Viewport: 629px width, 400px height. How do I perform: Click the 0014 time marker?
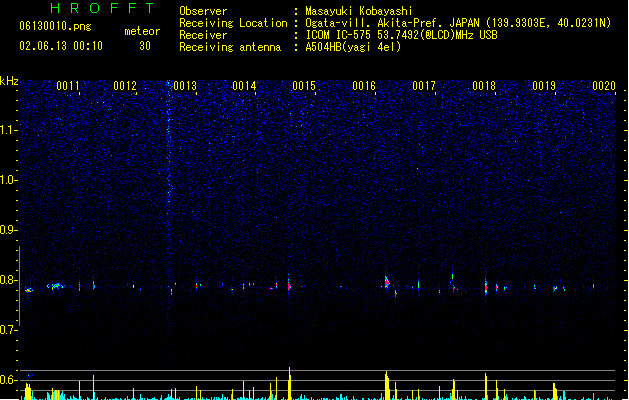tap(244, 86)
